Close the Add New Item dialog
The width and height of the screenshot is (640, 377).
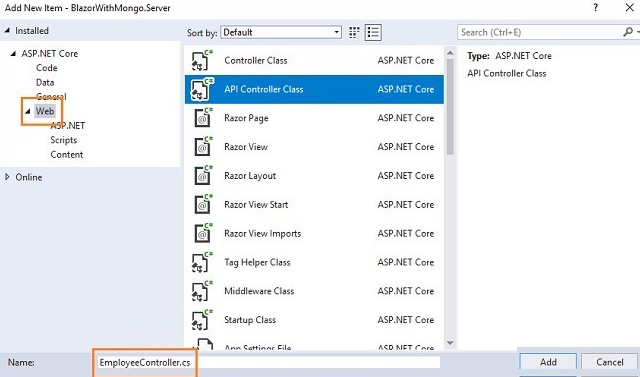click(x=629, y=7)
